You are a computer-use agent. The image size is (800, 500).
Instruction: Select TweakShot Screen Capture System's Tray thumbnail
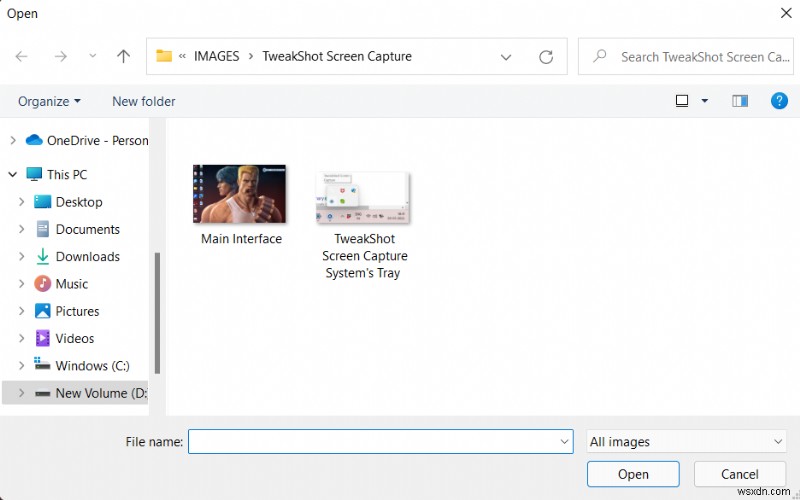[x=363, y=197]
